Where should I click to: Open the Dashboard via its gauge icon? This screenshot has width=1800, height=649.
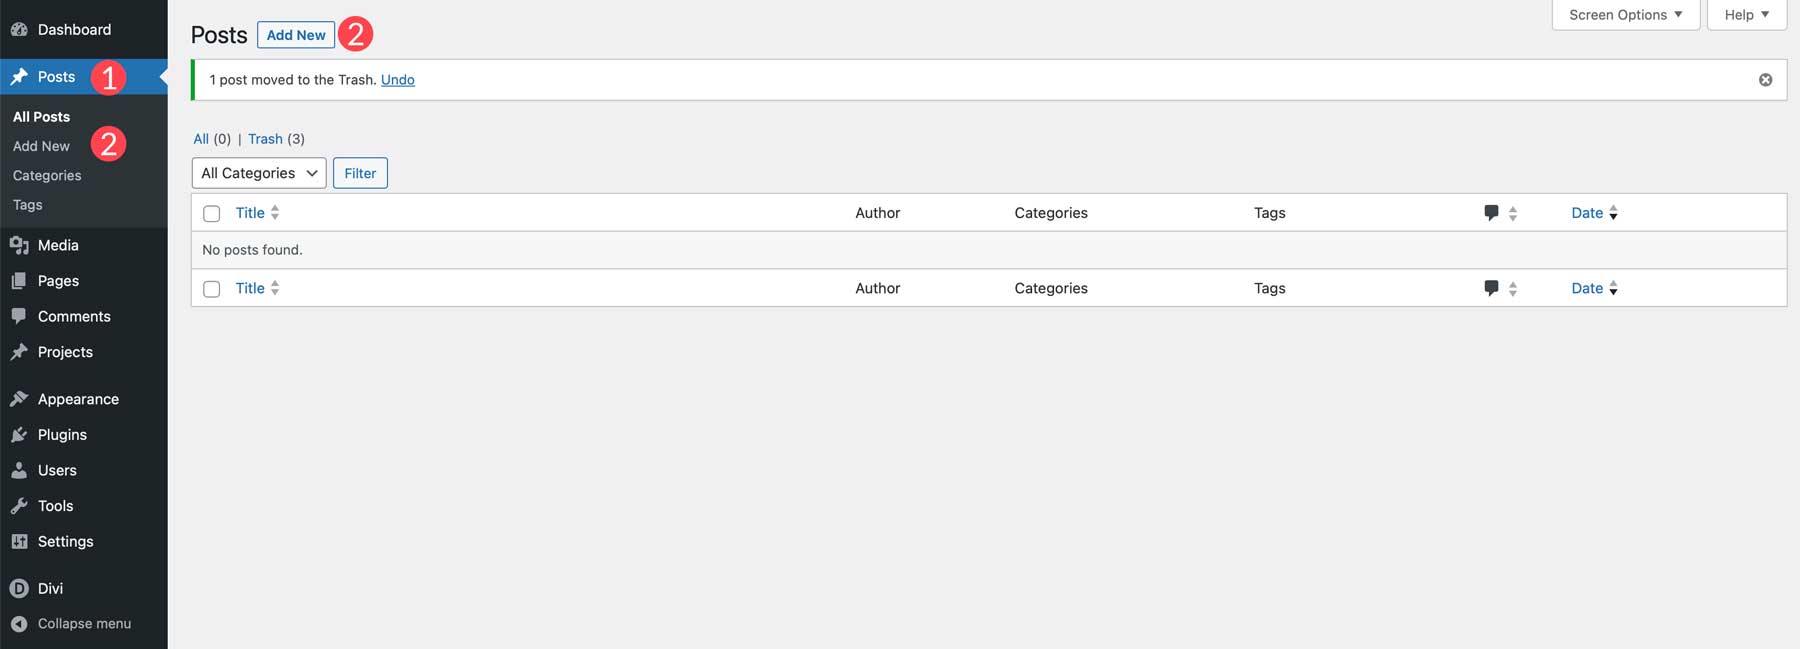pos(19,29)
